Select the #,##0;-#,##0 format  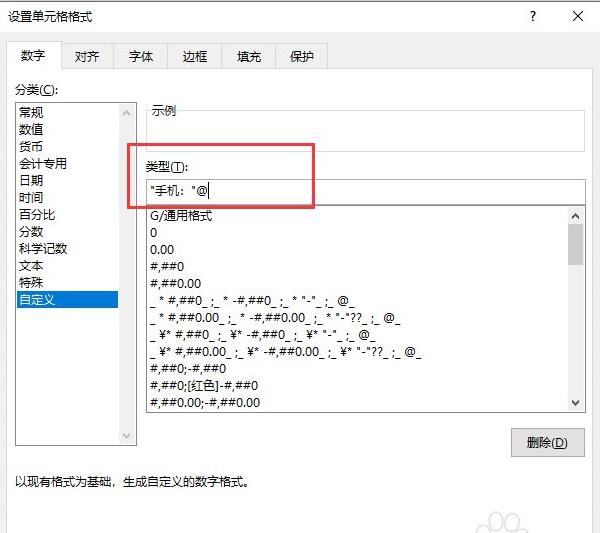point(358,368)
